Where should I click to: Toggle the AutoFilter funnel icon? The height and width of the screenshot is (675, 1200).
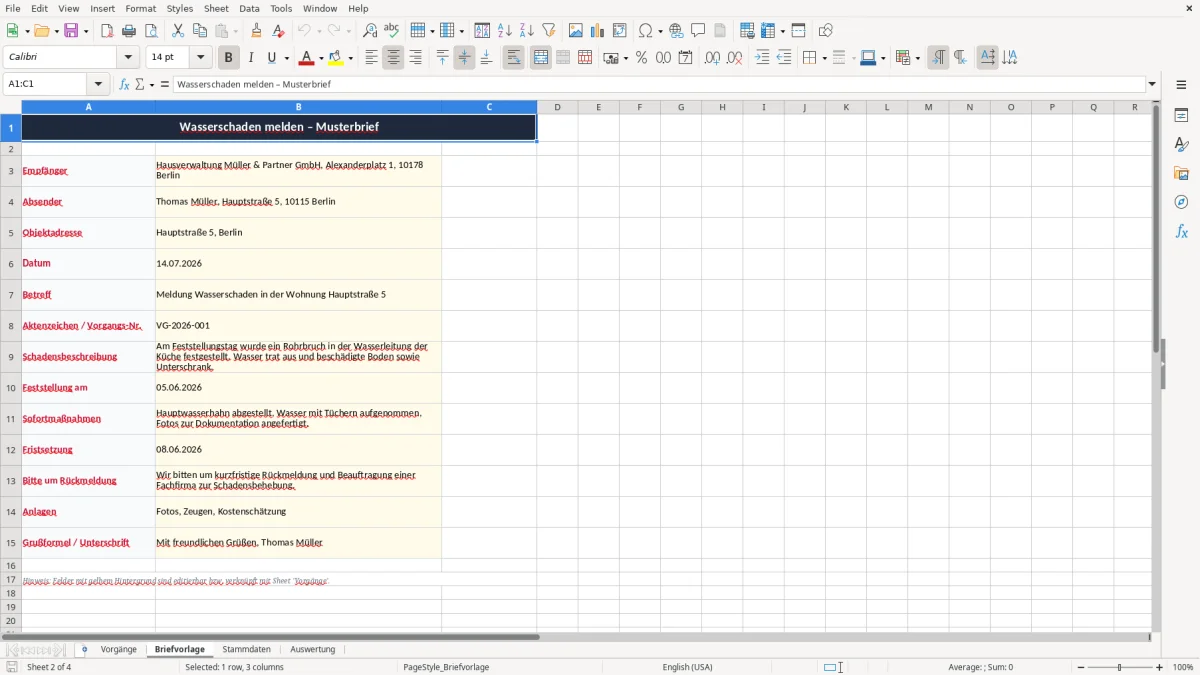tap(549, 31)
